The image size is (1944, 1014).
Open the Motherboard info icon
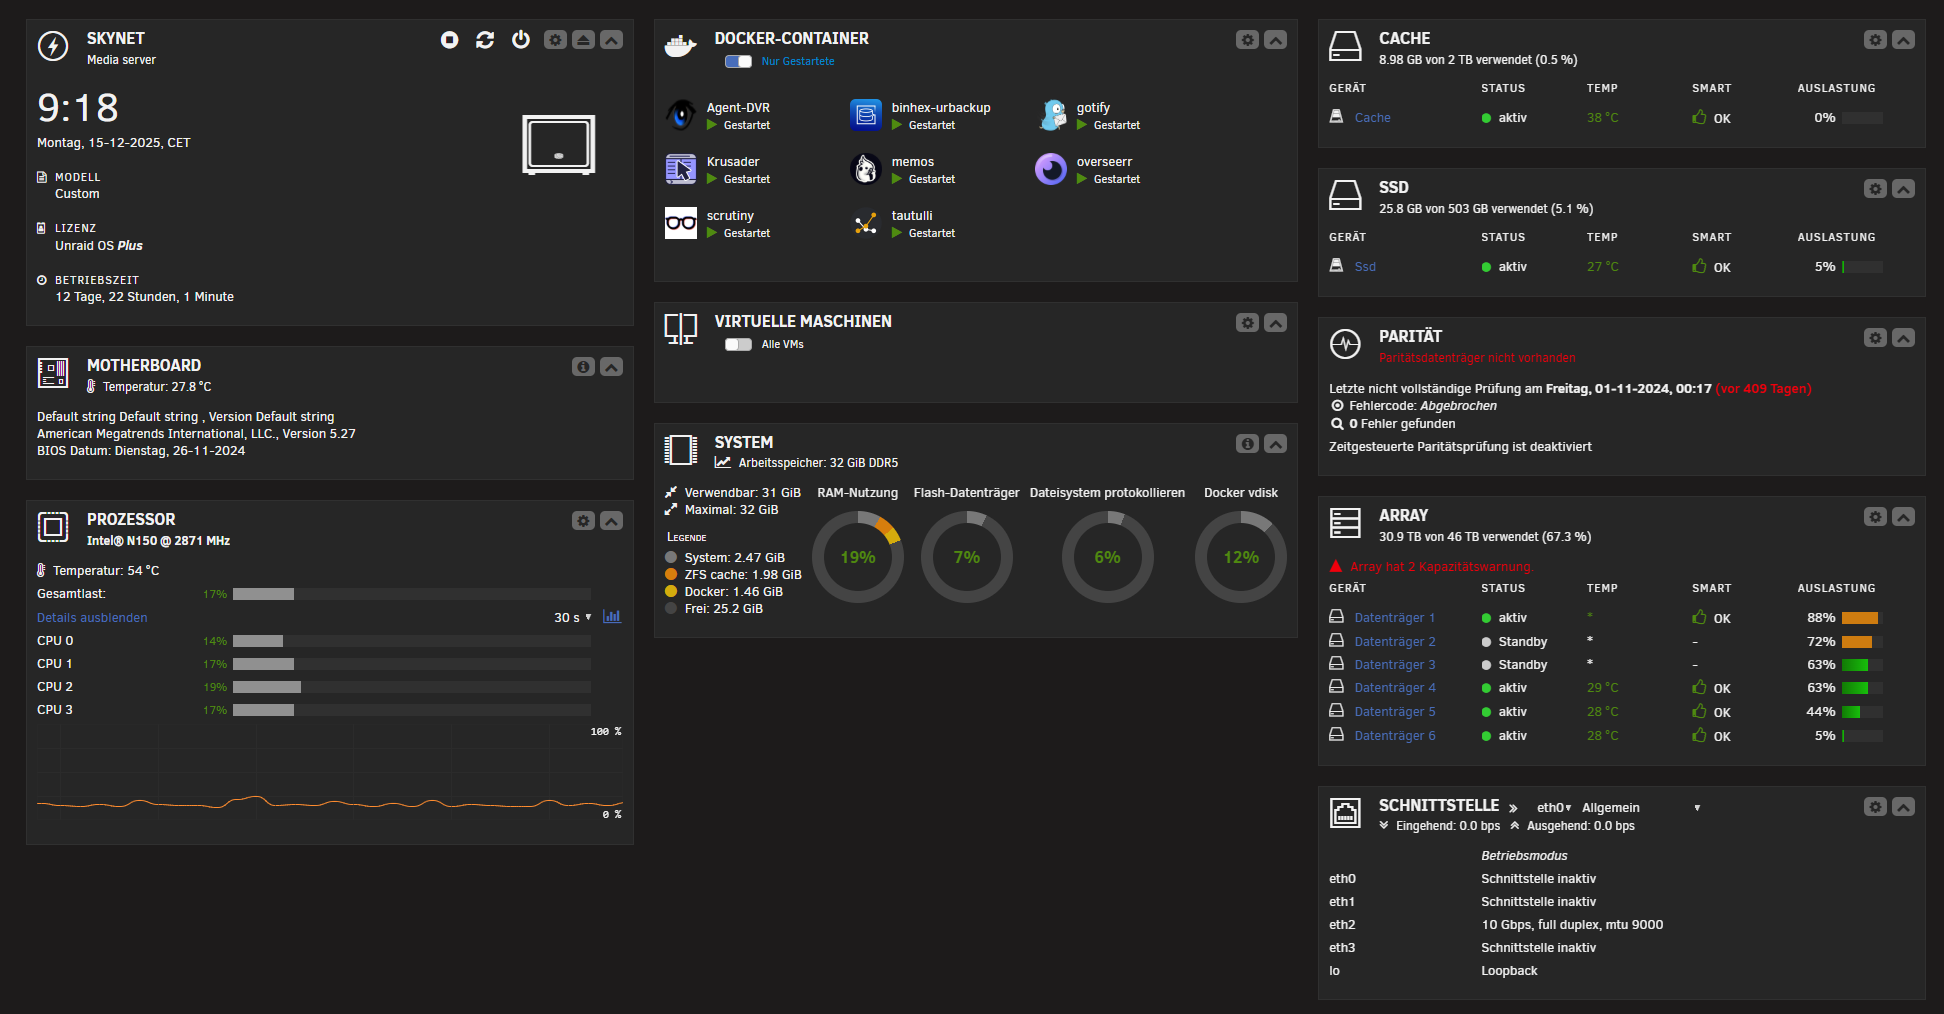click(x=583, y=367)
